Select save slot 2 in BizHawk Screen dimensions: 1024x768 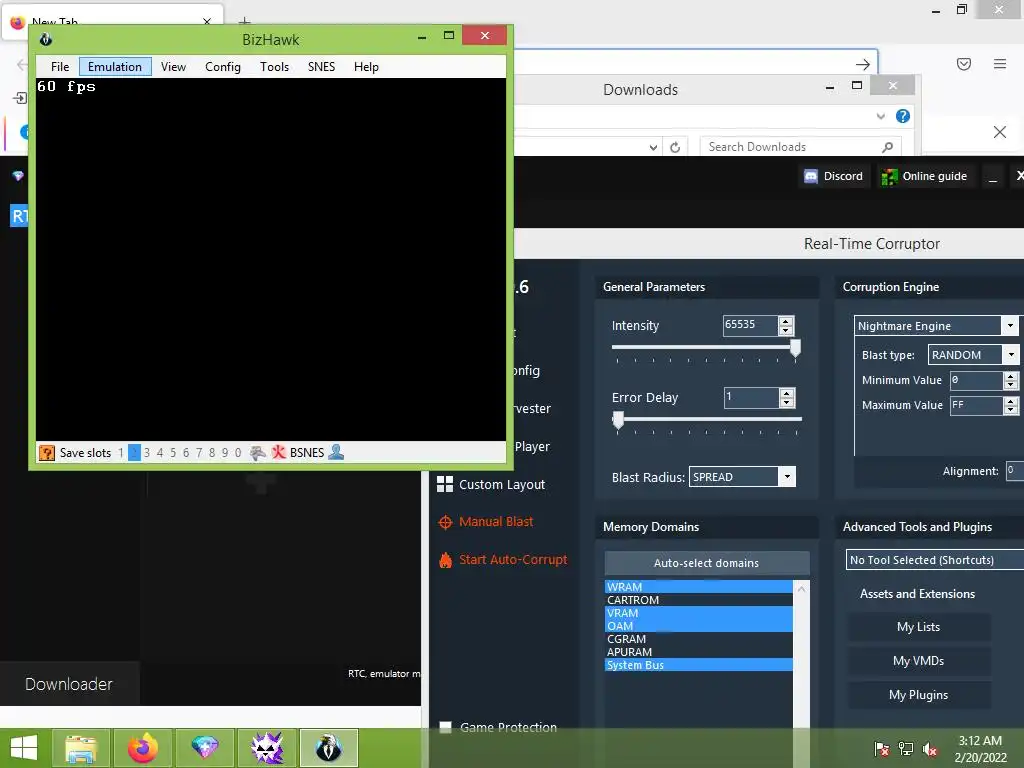pyautogui.click(x=134, y=453)
